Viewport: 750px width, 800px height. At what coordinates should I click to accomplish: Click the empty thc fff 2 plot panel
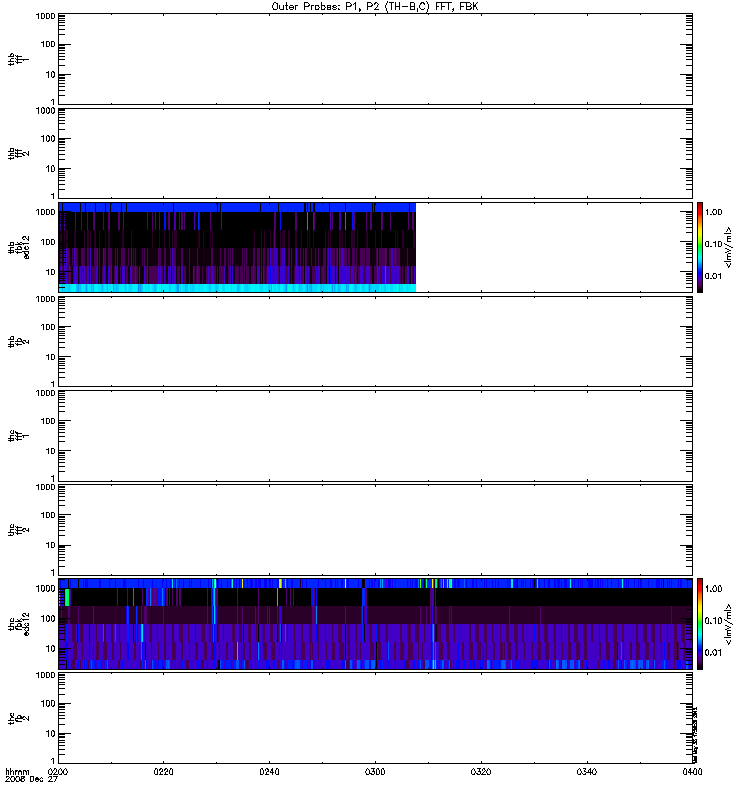pos(375,530)
